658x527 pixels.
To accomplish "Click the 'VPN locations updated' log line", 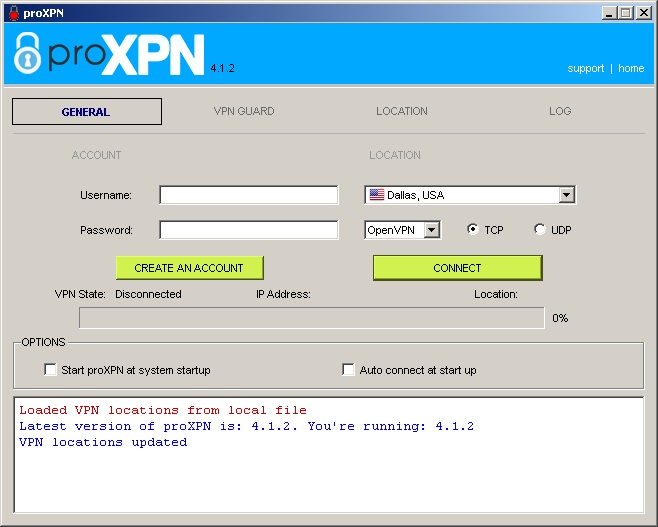I will tap(103, 442).
